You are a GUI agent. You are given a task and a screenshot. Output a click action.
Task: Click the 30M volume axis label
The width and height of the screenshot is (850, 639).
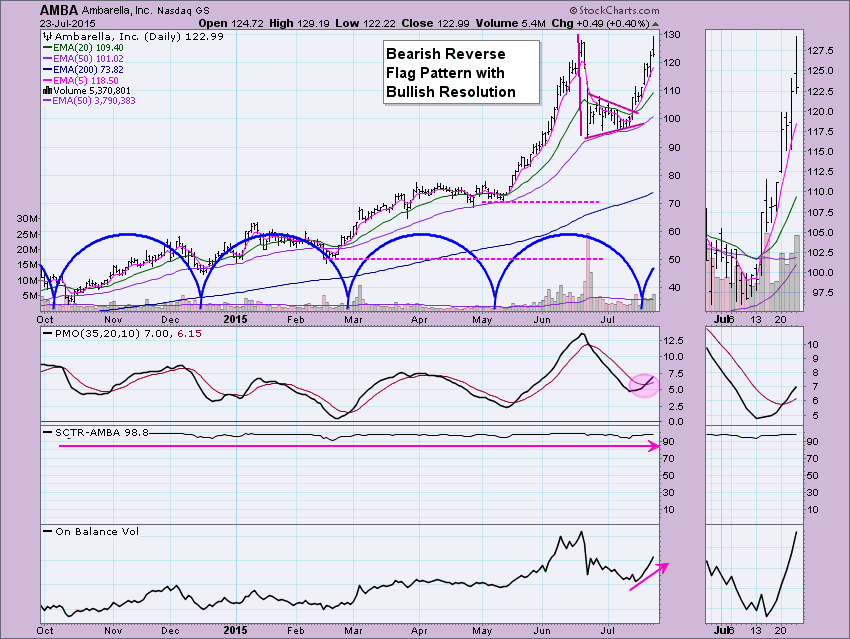[27, 218]
